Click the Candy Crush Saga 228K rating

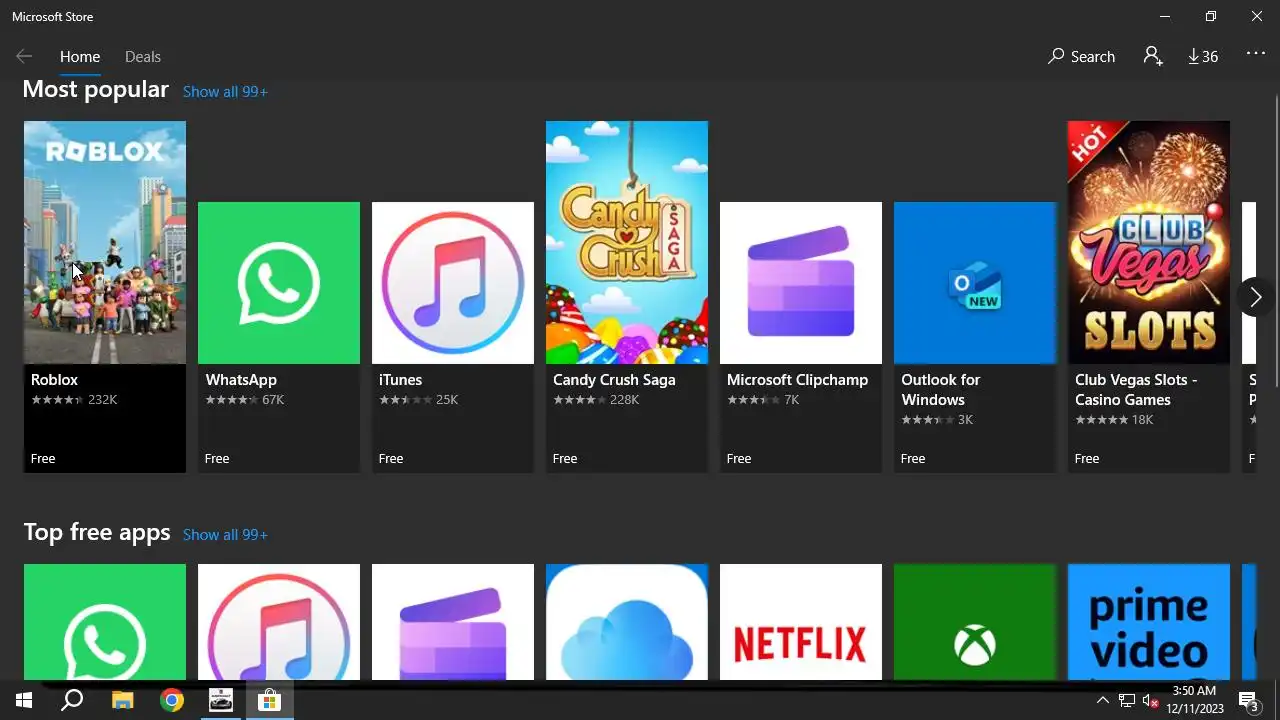click(x=596, y=400)
